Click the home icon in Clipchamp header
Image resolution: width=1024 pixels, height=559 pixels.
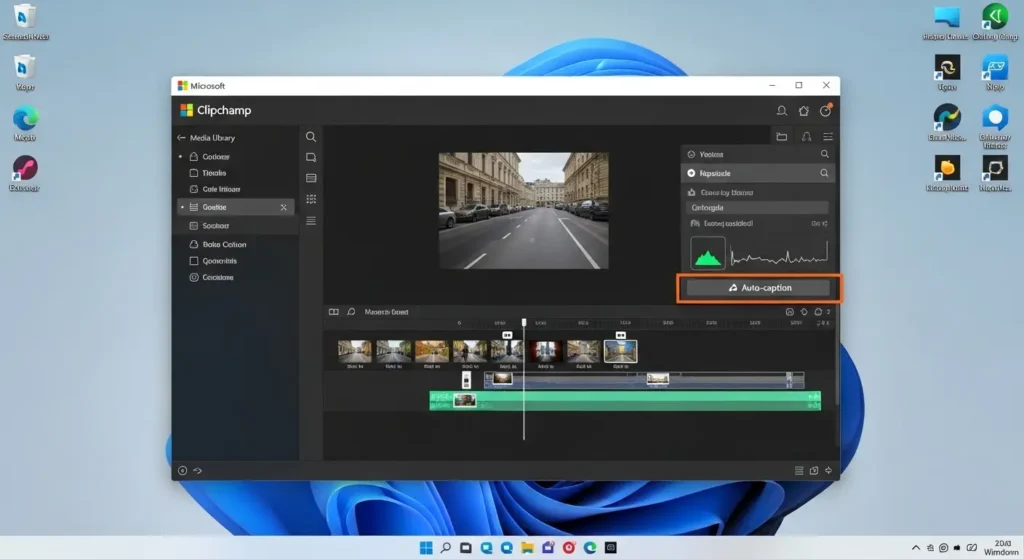803,111
